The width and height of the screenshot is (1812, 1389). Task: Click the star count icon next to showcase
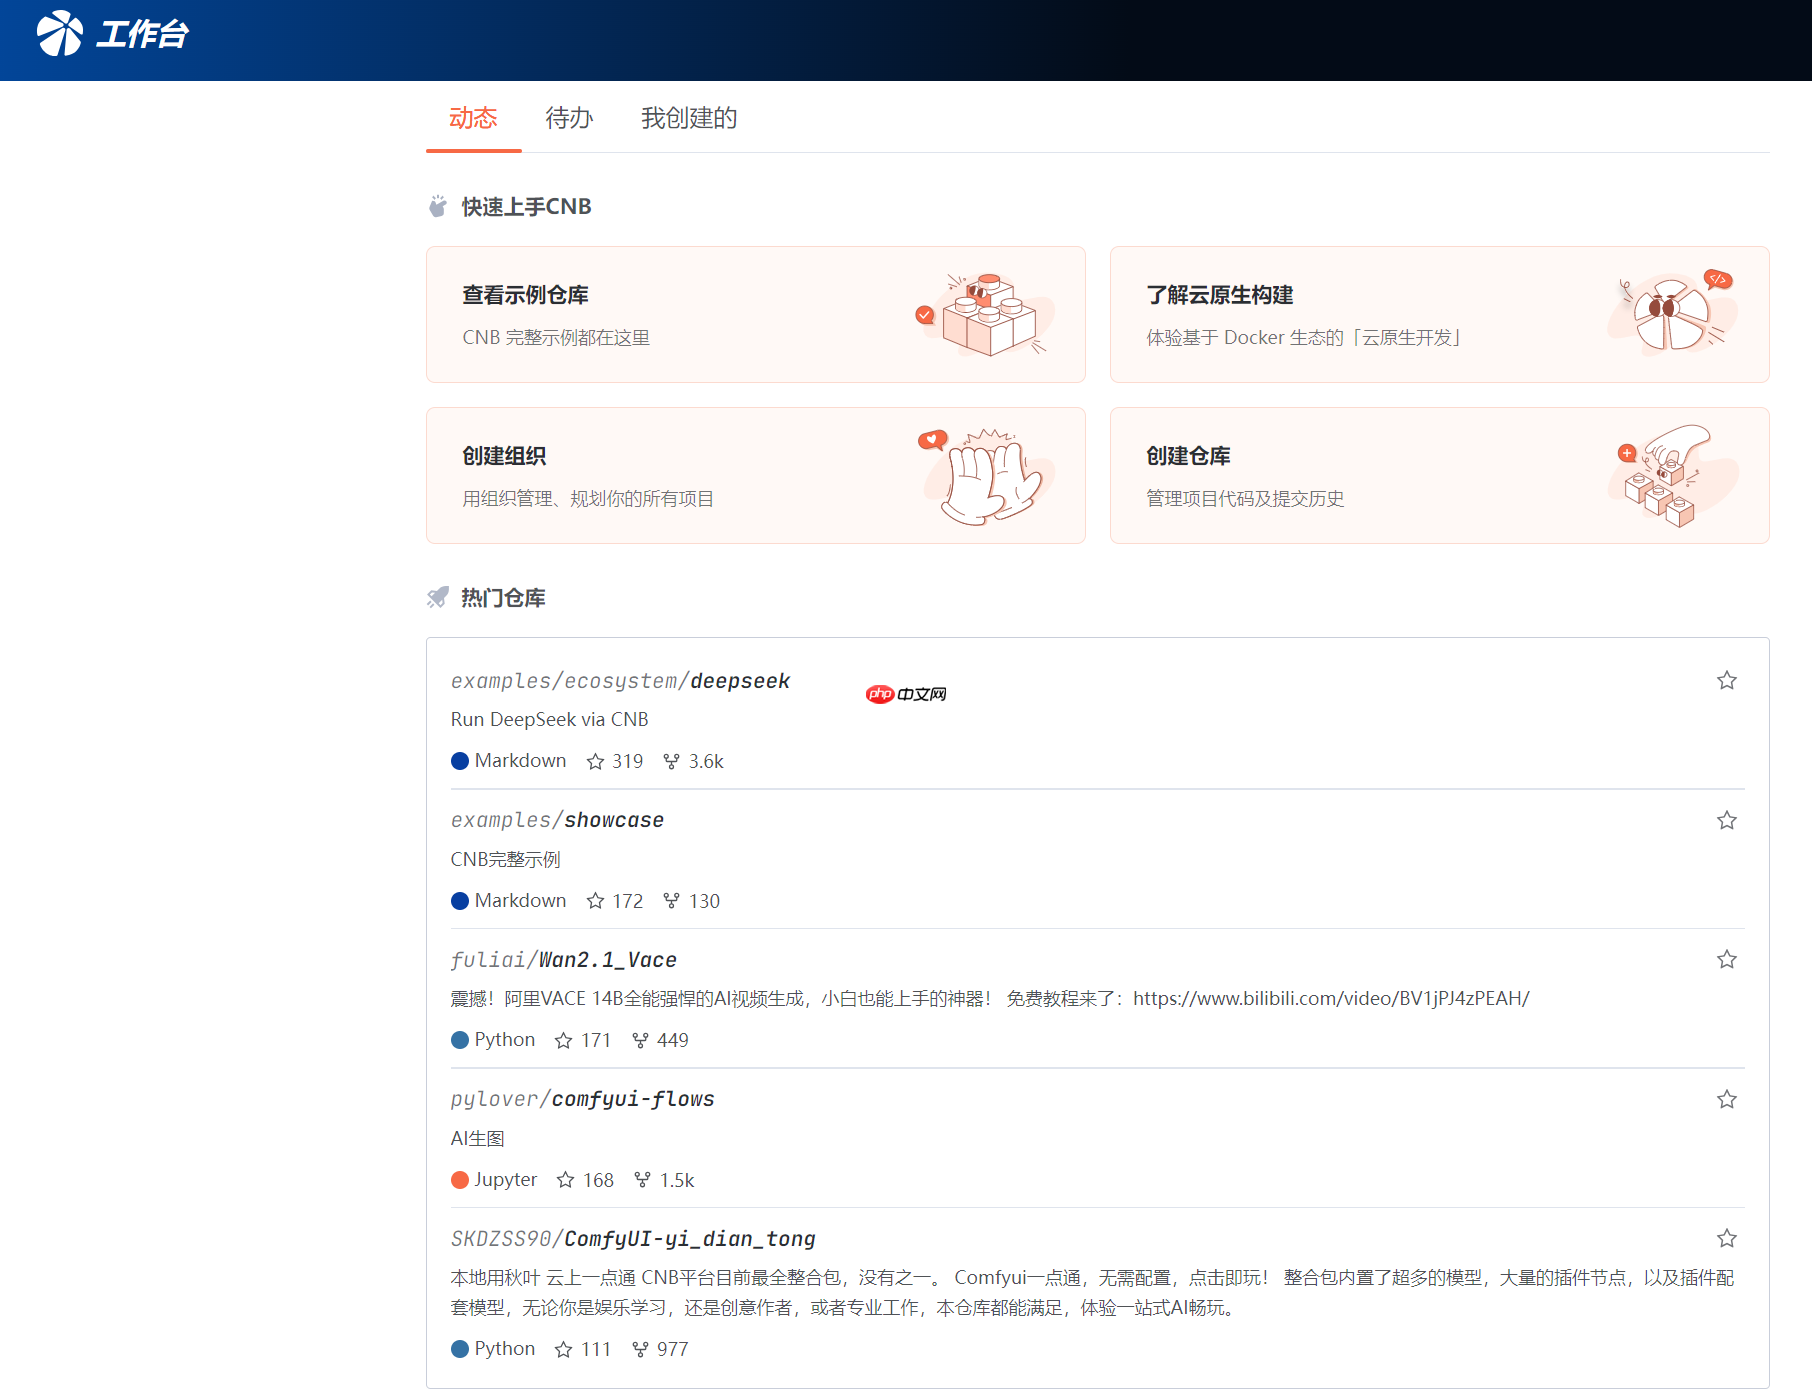[x=597, y=900]
